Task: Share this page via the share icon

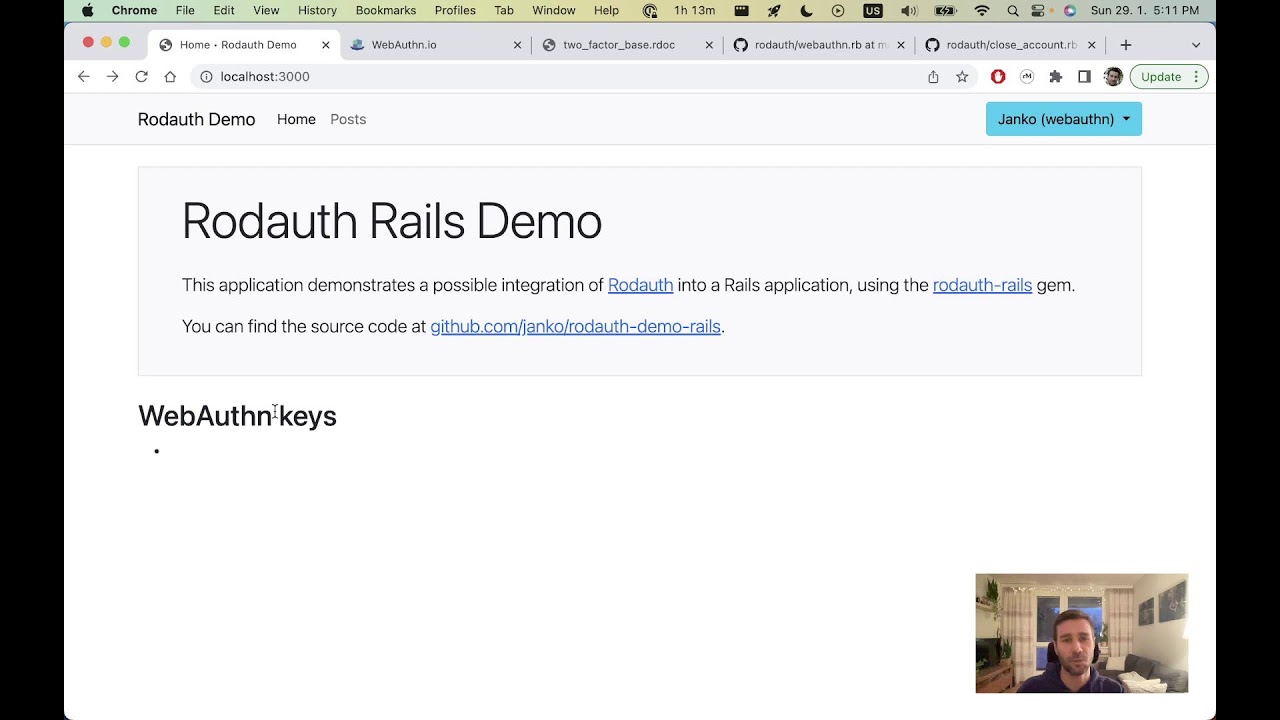Action: [x=933, y=77]
